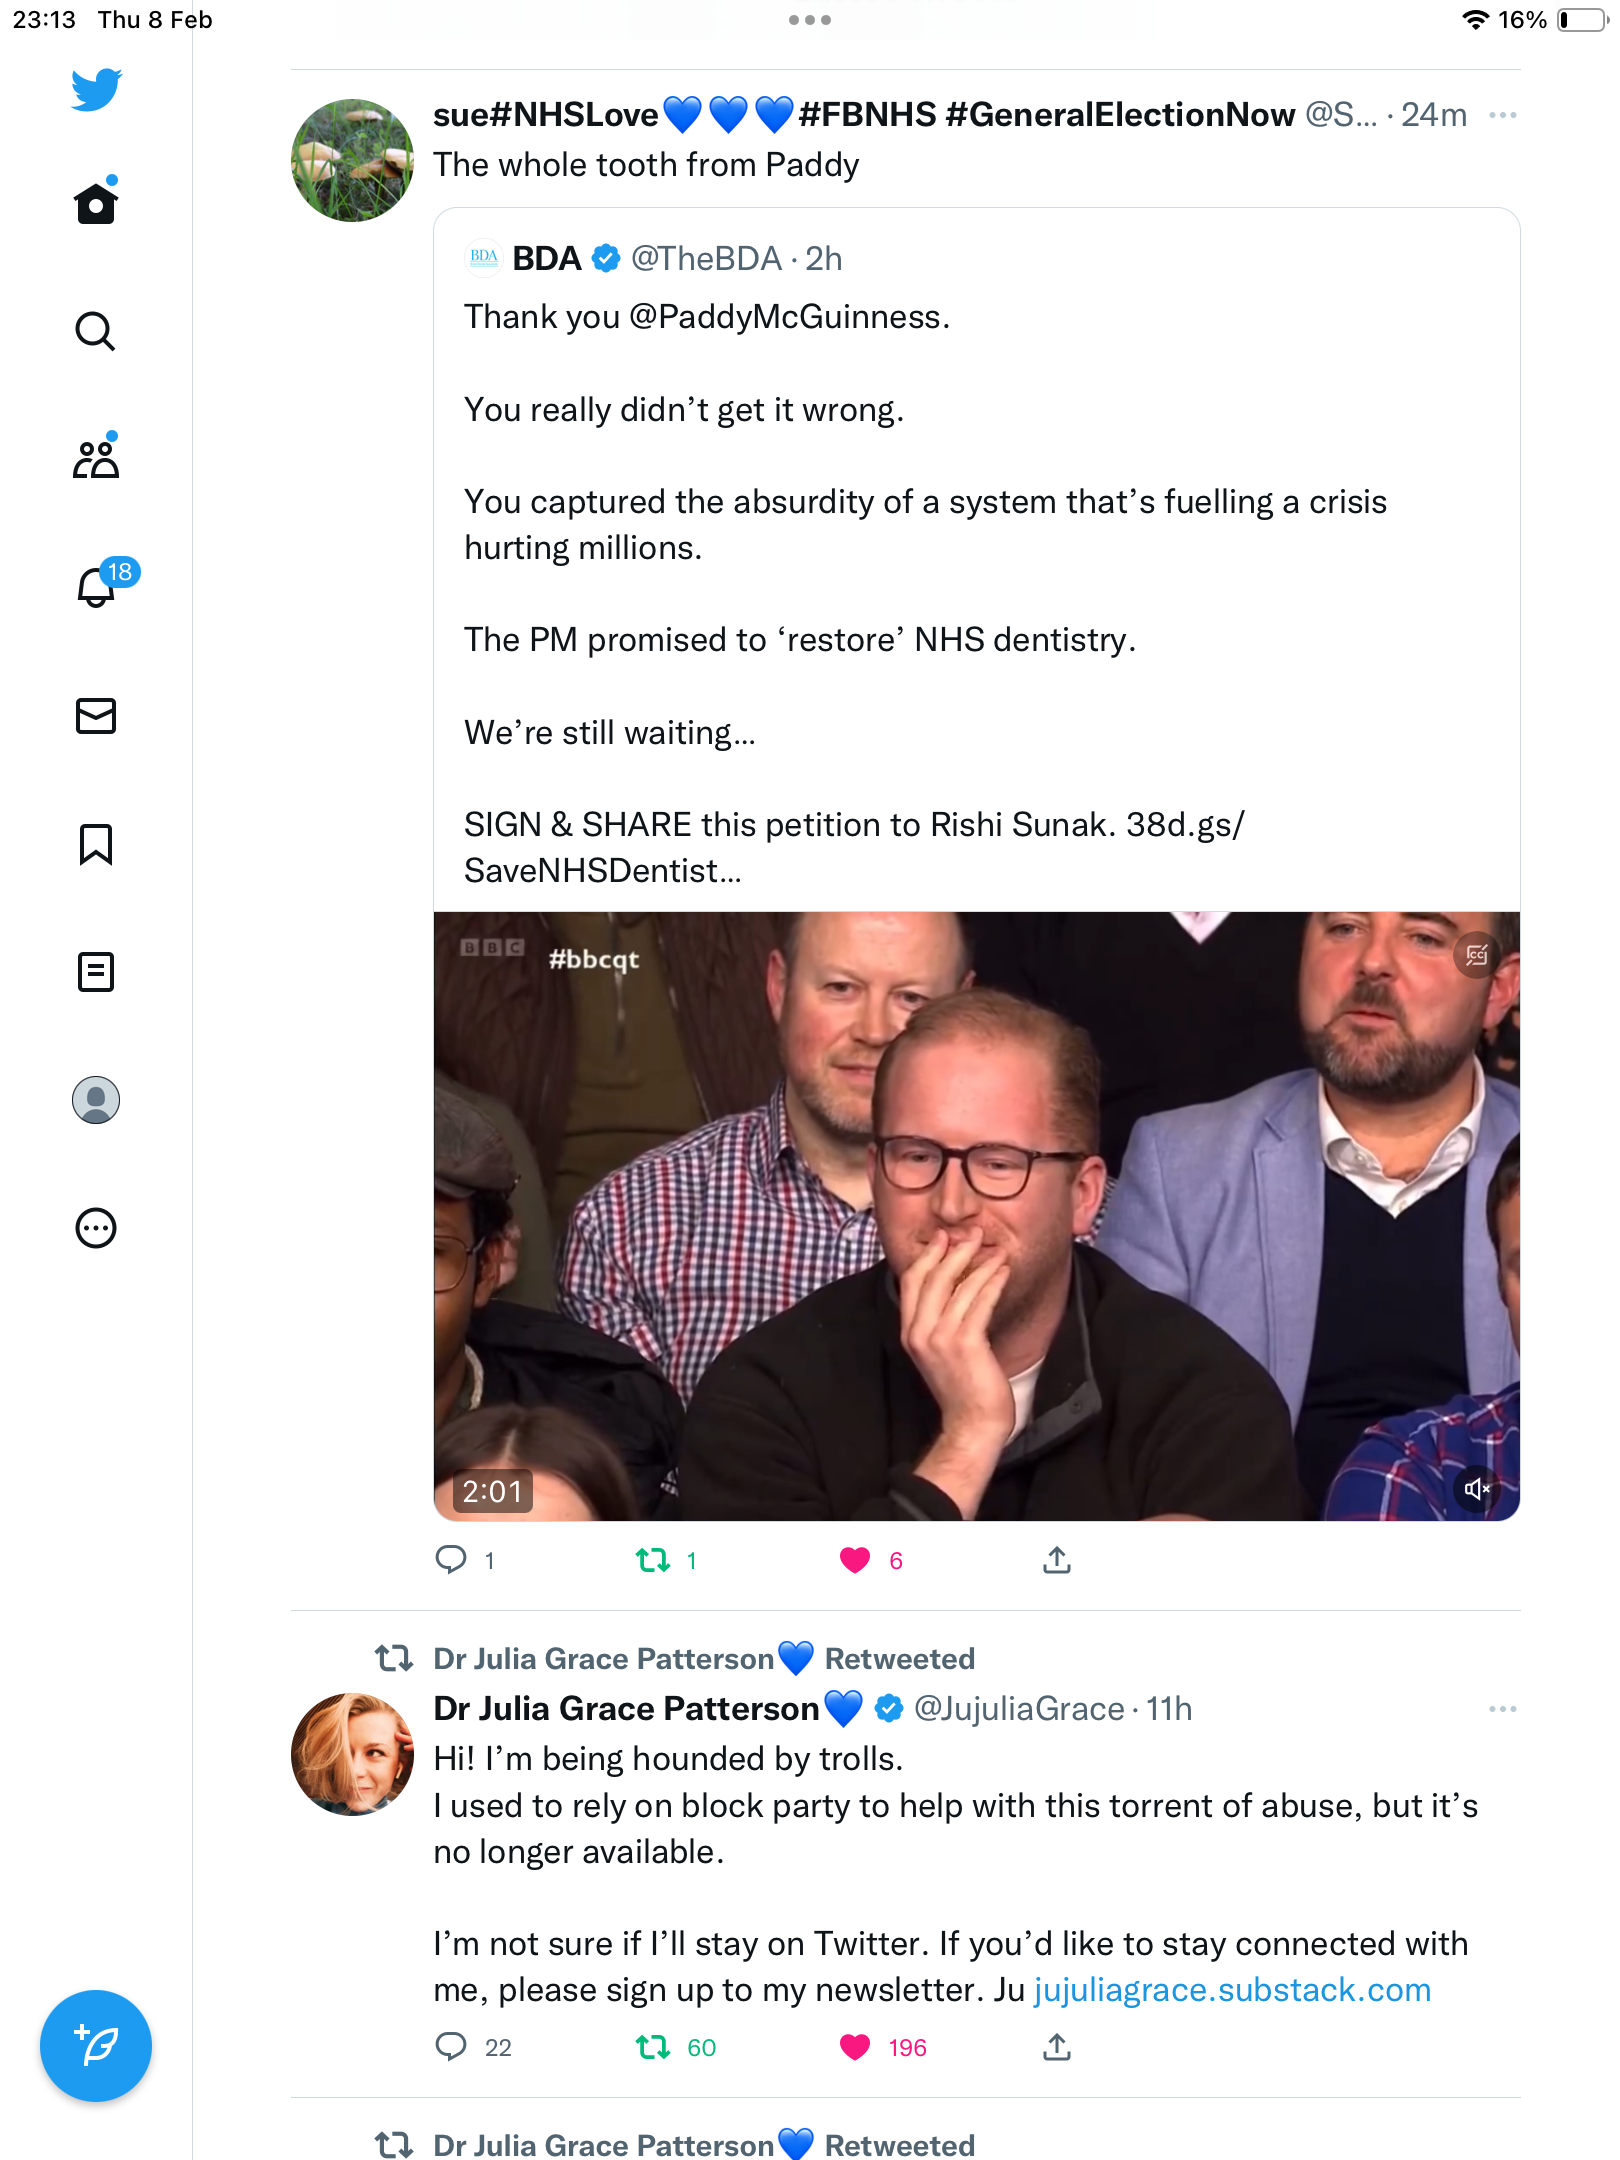Open the Search icon in sidebar
Viewport: 1620px width, 2160px height.
(x=96, y=331)
